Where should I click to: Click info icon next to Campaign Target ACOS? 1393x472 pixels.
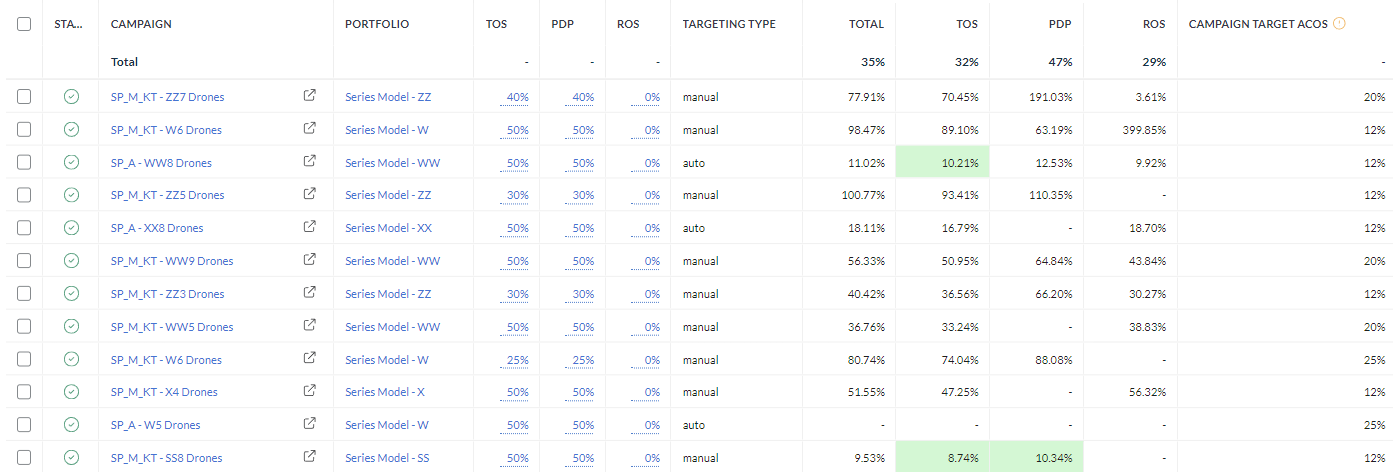click(x=1340, y=24)
